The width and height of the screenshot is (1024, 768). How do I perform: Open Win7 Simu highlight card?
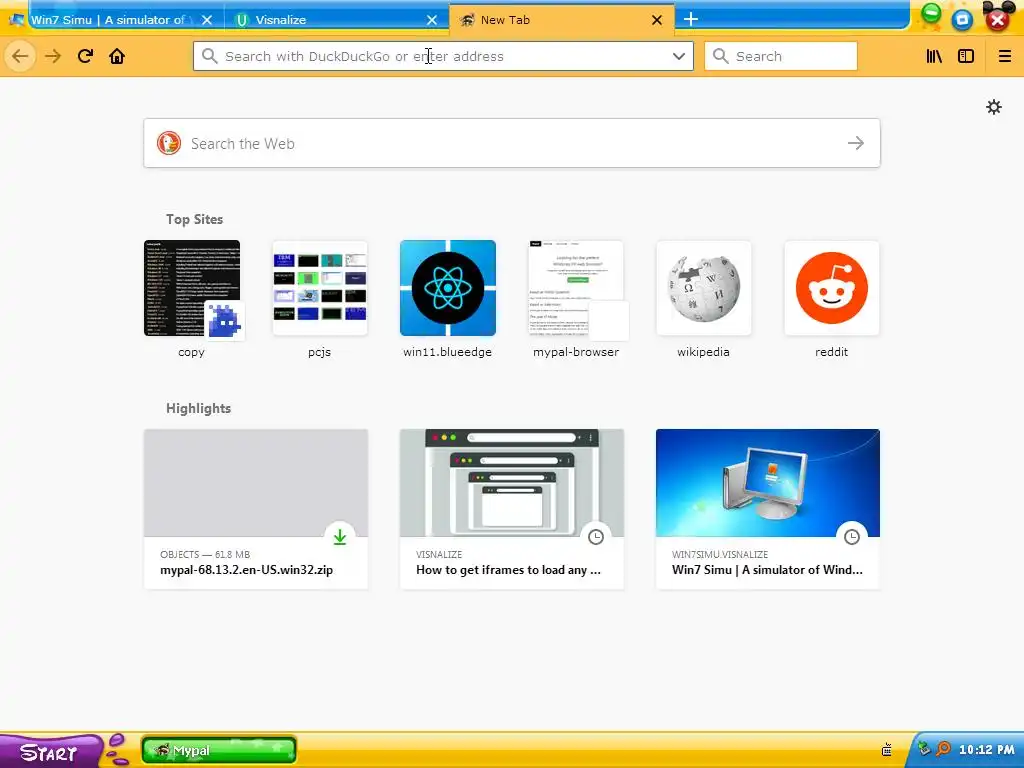pyautogui.click(x=768, y=509)
